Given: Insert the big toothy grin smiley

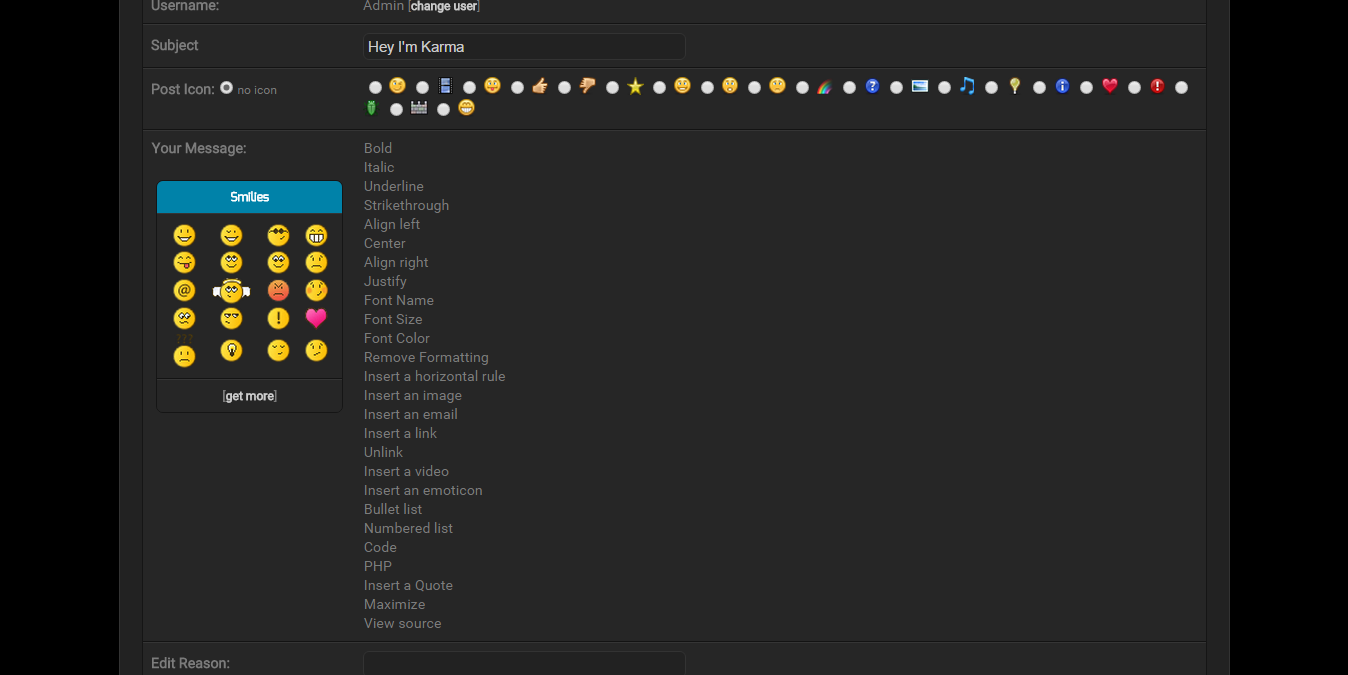Looking at the screenshot, I should 316,236.
